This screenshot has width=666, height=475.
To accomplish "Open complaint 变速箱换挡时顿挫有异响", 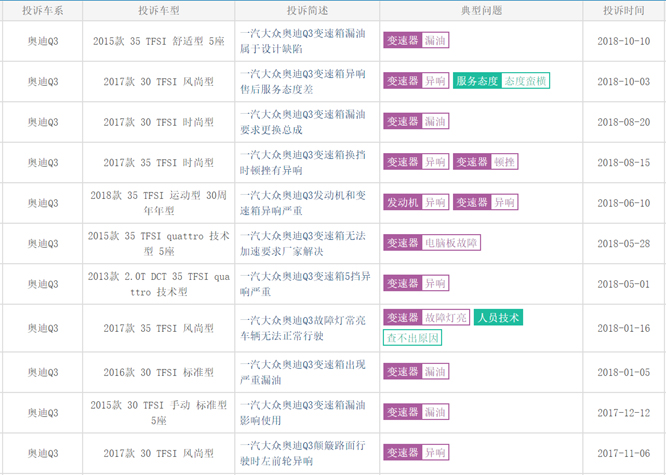I will tap(302, 162).
